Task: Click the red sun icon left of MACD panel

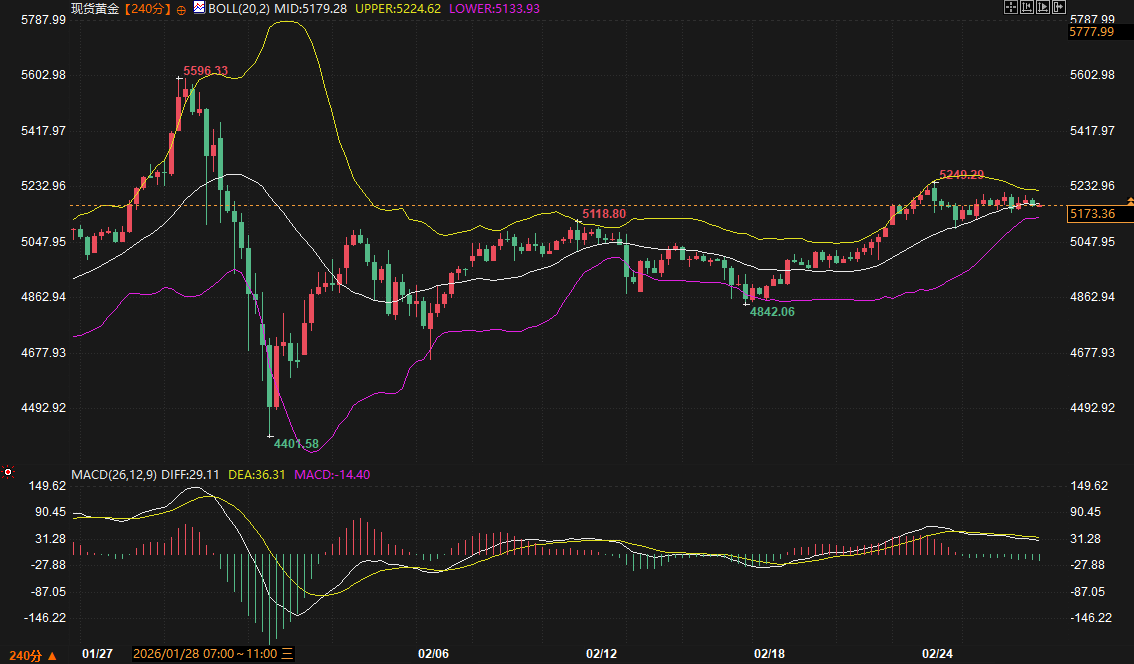Action: click(x=8, y=472)
